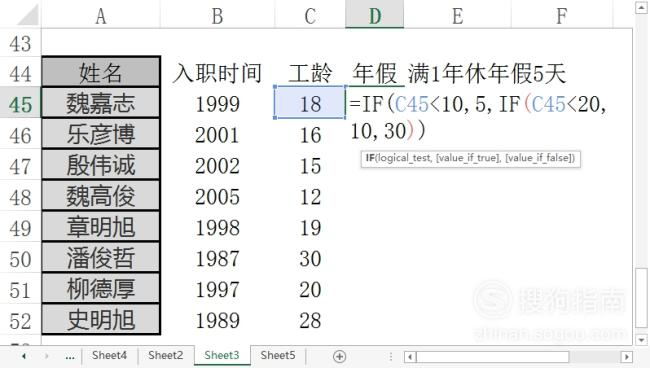Select cell with year 1987
Viewport: 650px width, 368px height.
(x=217, y=259)
